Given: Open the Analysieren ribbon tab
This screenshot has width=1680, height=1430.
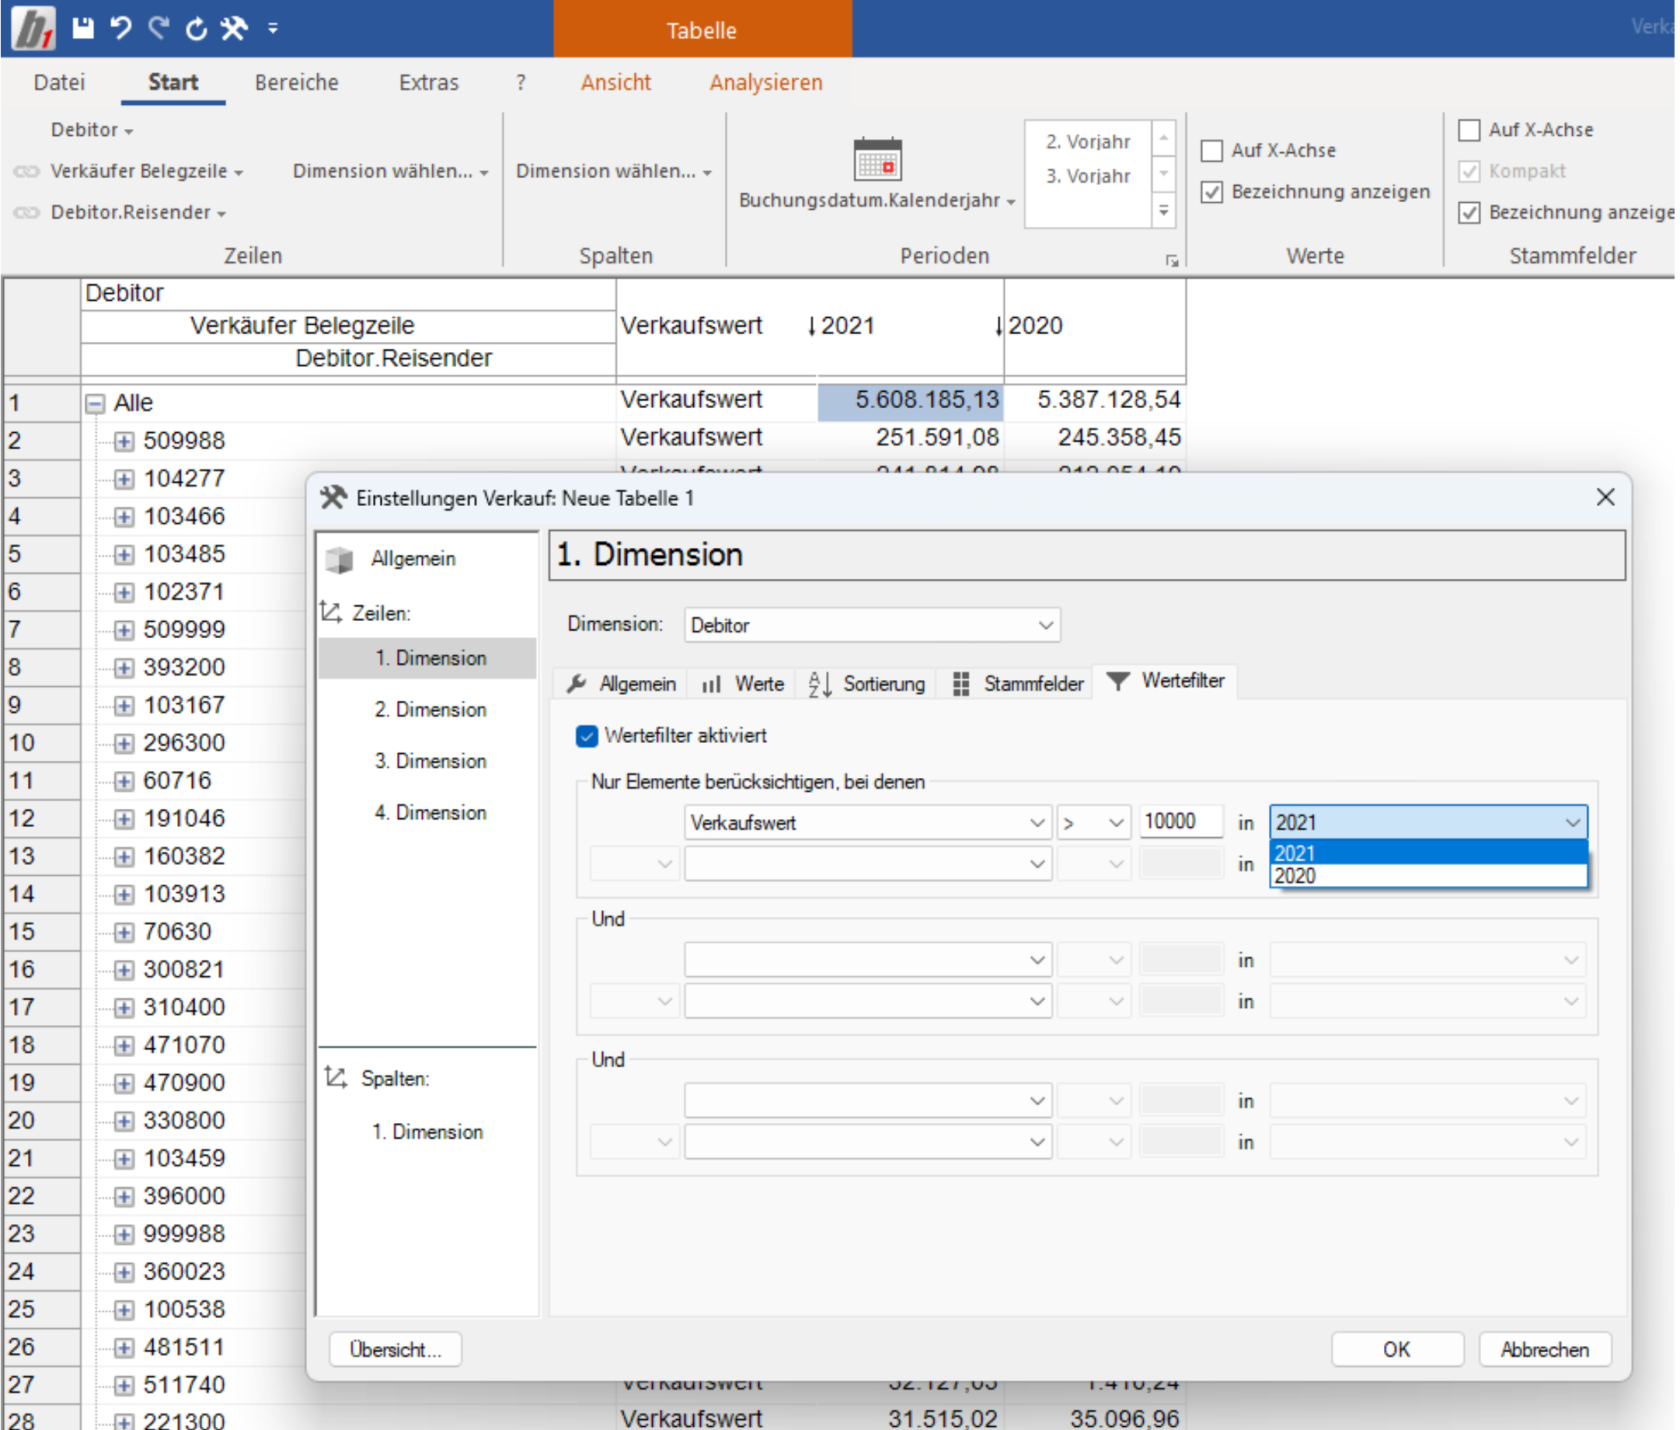Looking at the screenshot, I should pyautogui.click(x=766, y=83).
